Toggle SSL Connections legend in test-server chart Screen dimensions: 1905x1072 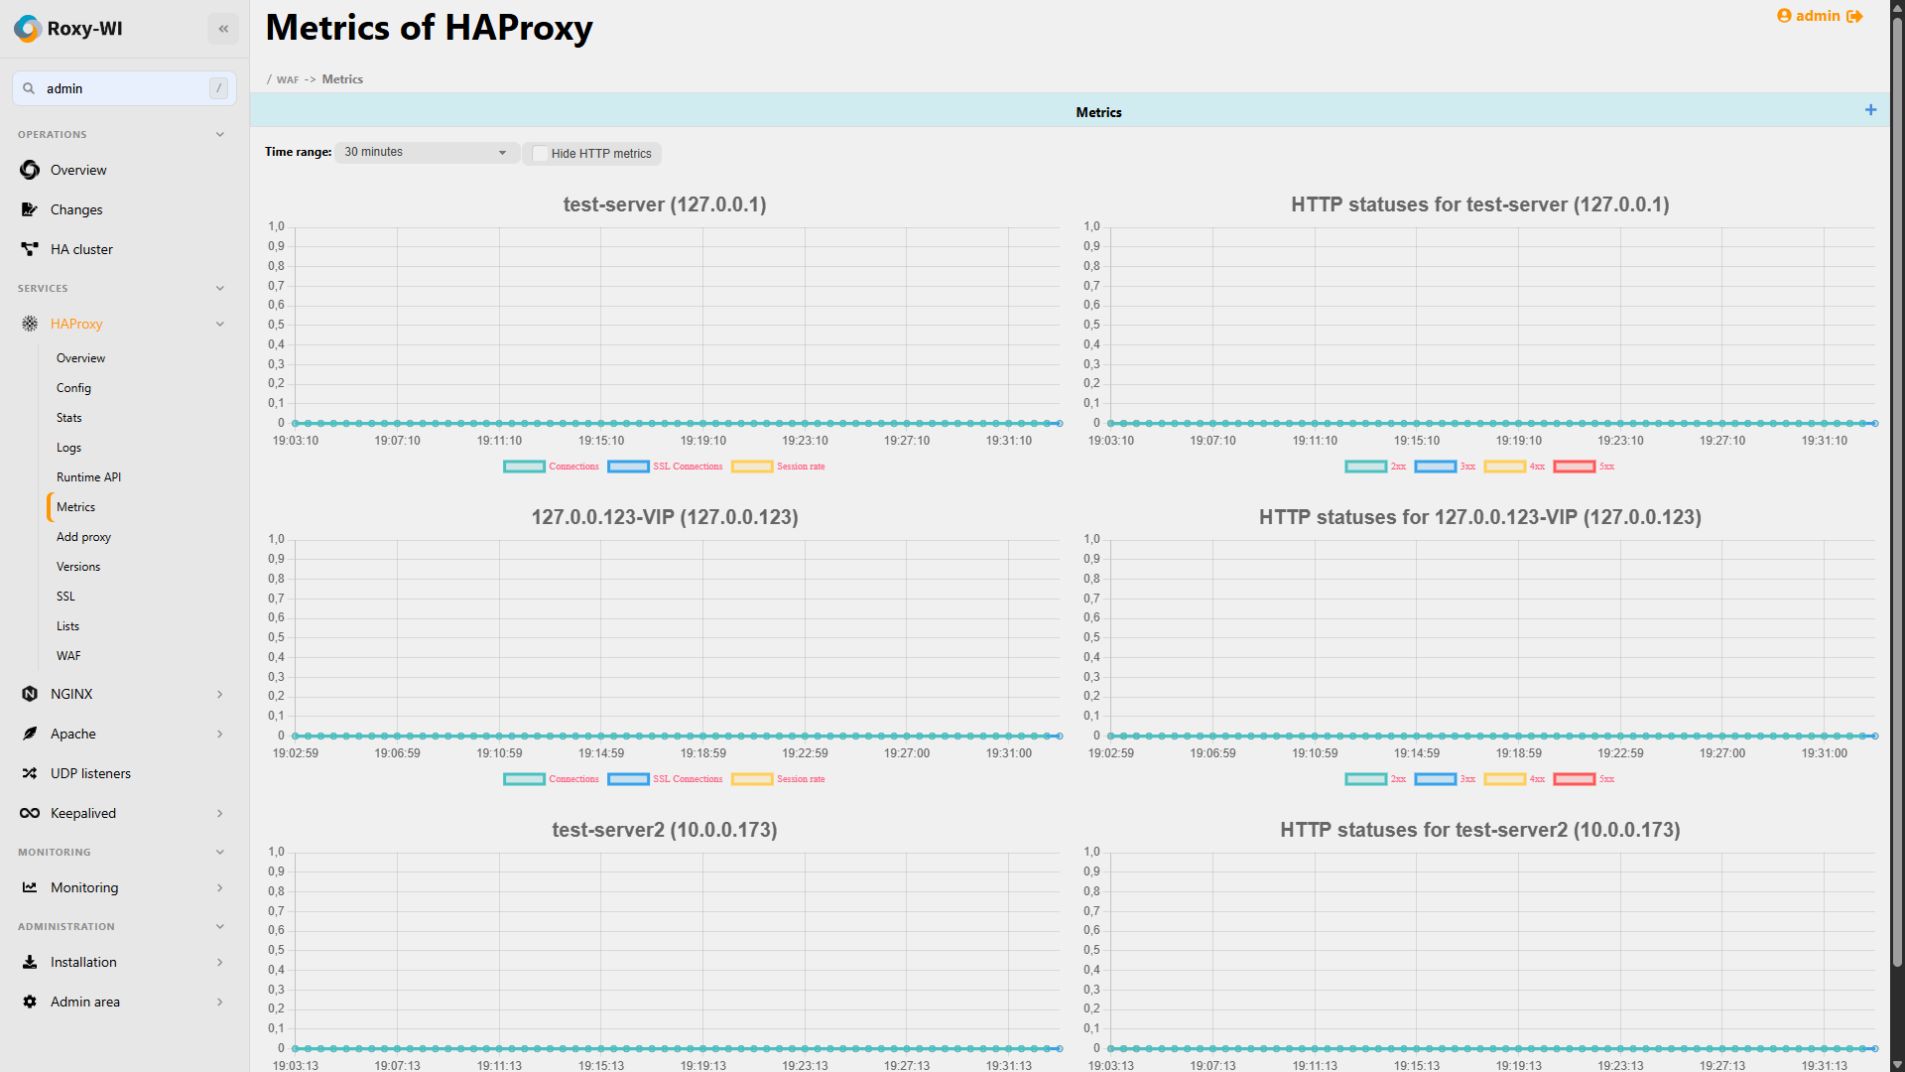665,466
